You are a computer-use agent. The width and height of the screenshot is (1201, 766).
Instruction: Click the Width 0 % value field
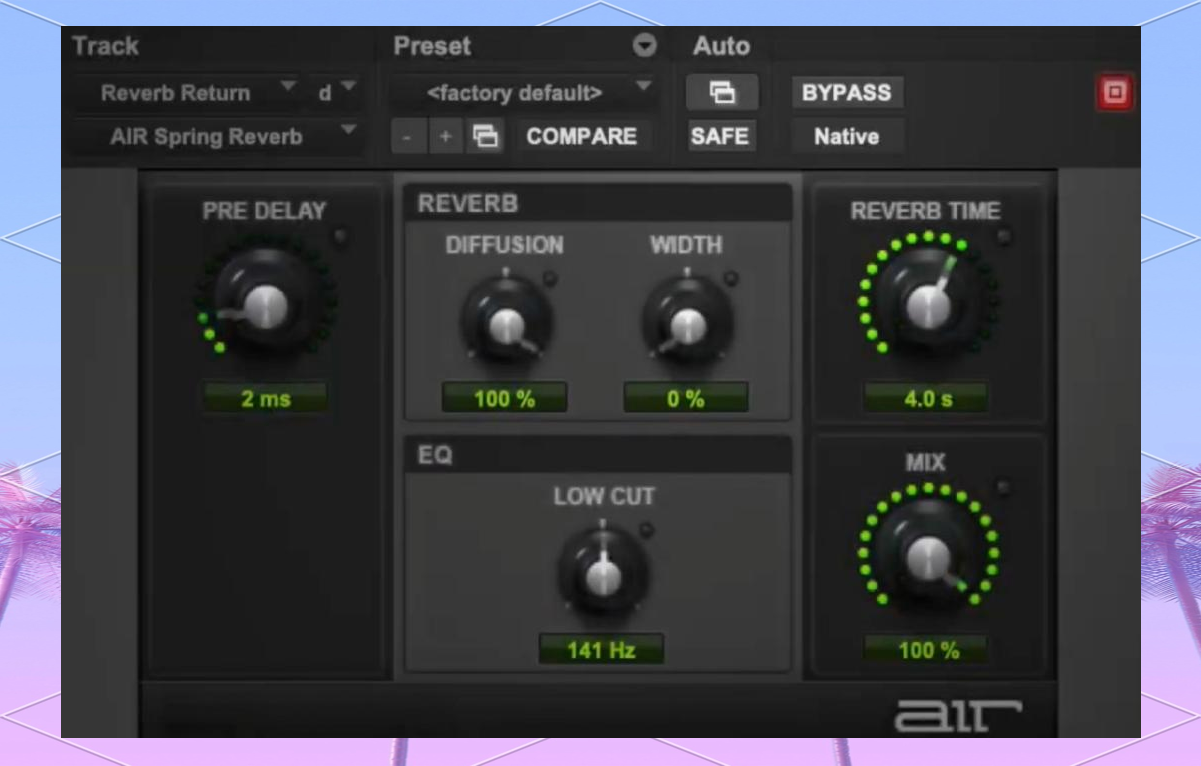tap(686, 398)
